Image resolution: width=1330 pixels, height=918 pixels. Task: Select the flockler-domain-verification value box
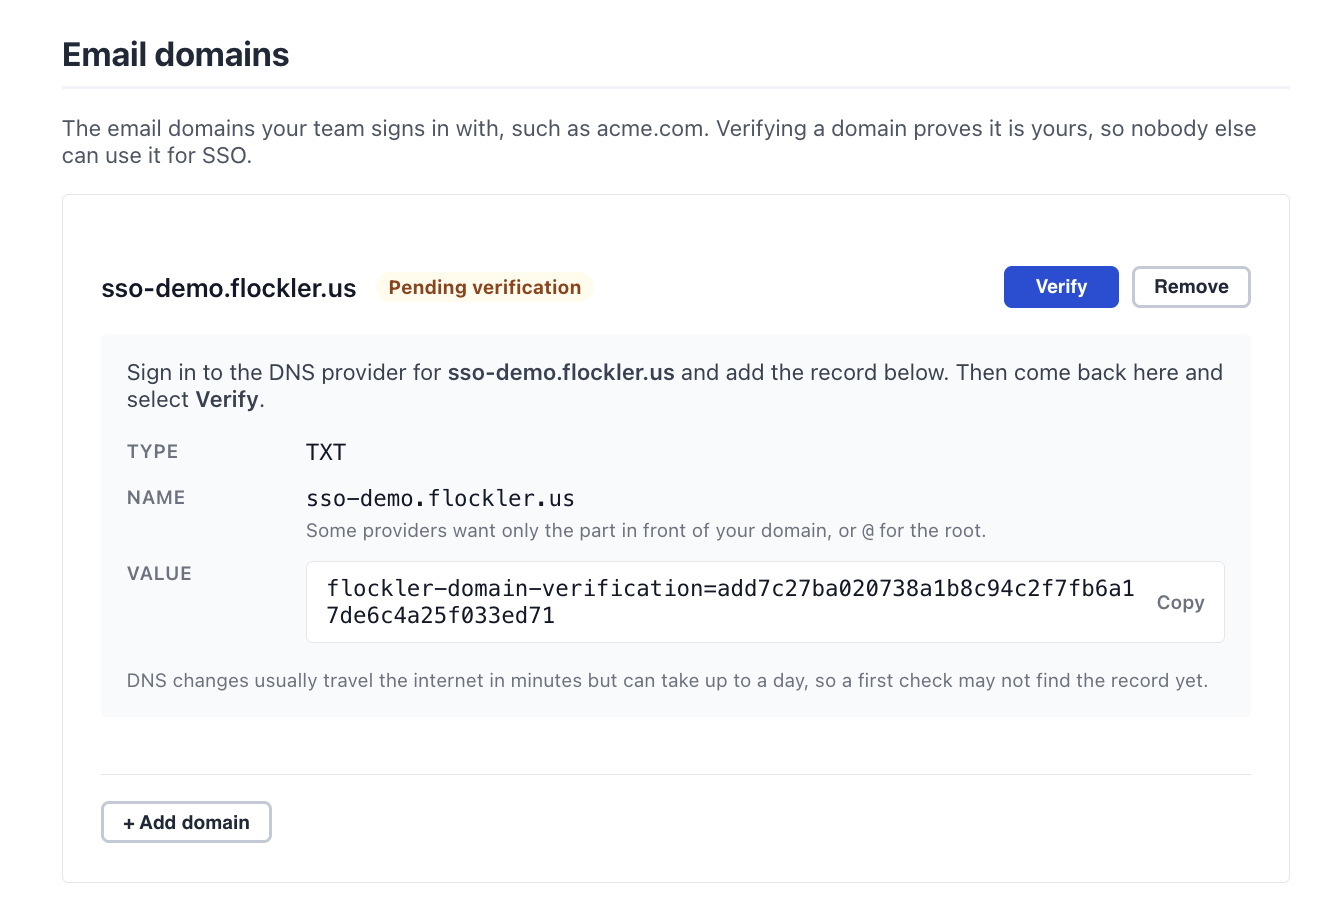tap(765, 602)
